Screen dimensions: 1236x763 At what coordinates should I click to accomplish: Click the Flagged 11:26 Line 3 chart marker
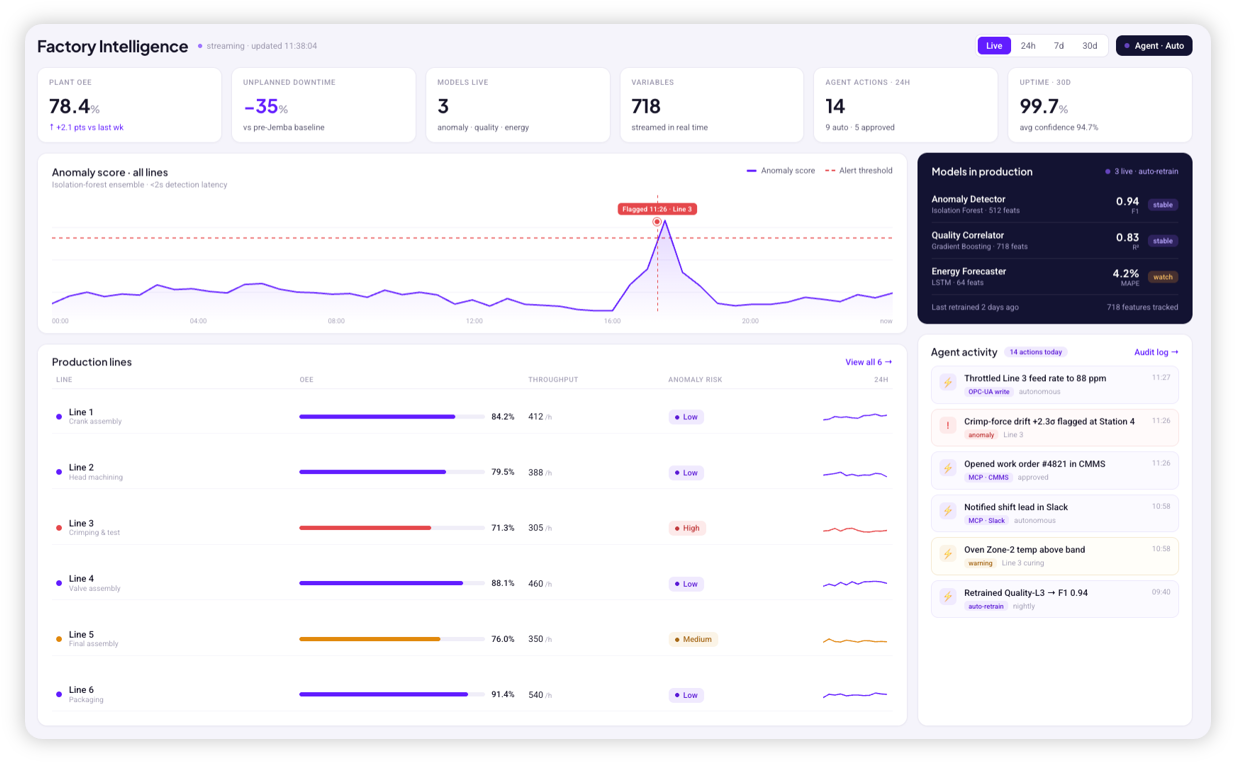coord(657,209)
